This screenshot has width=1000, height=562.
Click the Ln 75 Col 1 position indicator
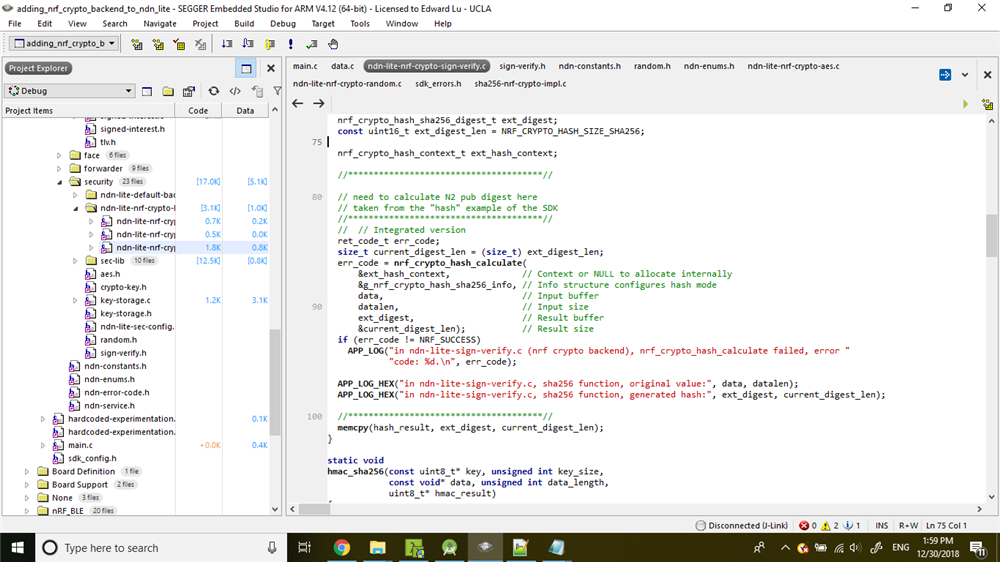click(946, 526)
